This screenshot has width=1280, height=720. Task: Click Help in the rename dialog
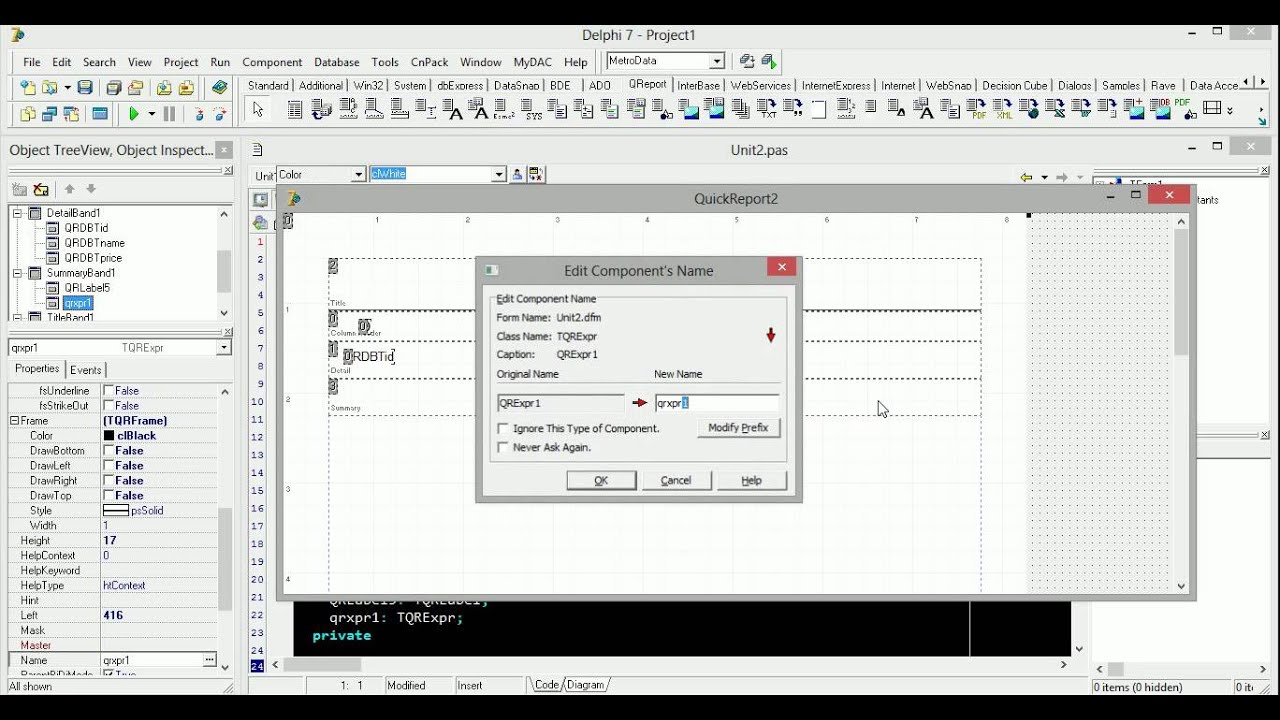(751, 481)
